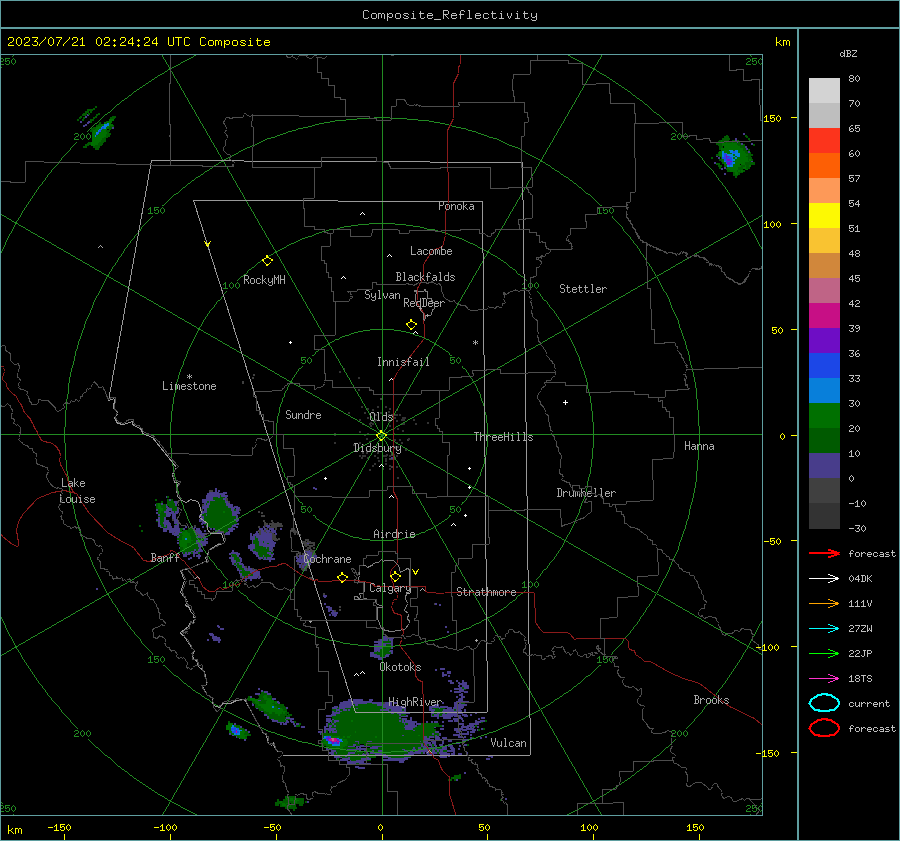This screenshot has width=900, height=841.
Task: Click the magenta 18TS arrow legend icon
Action: coord(824,679)
